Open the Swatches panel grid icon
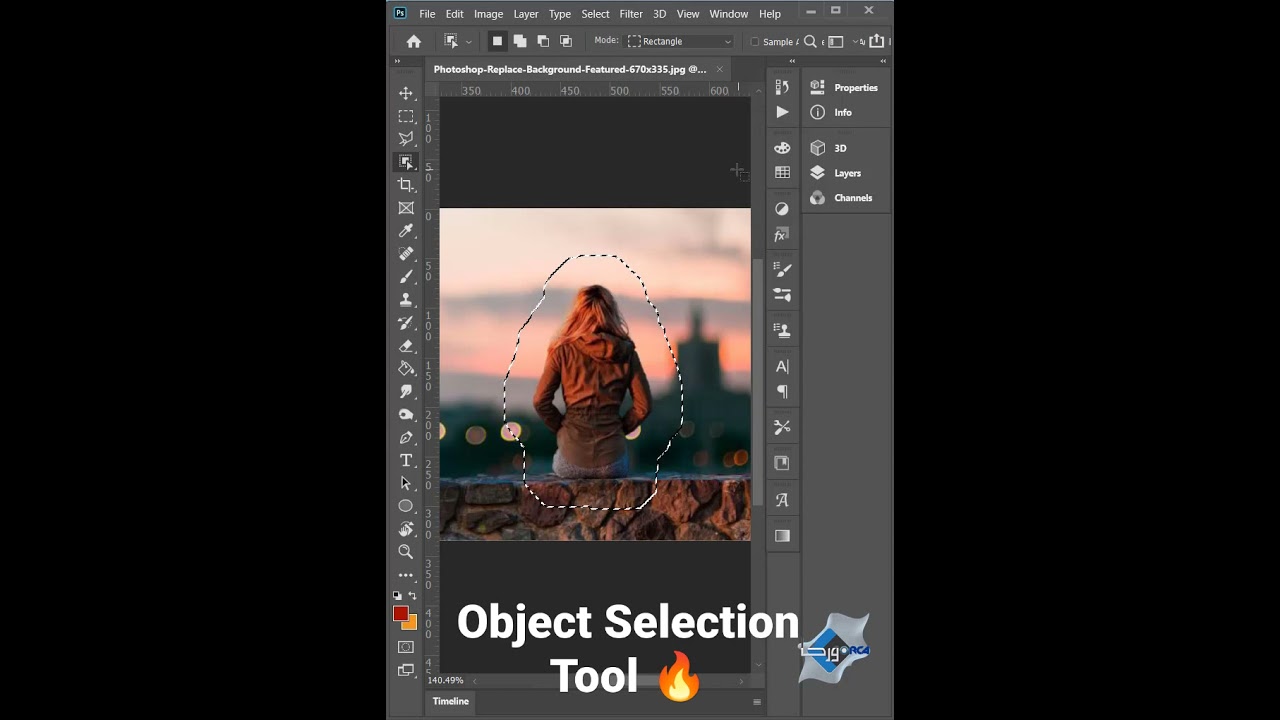 (x=782, y=172)
